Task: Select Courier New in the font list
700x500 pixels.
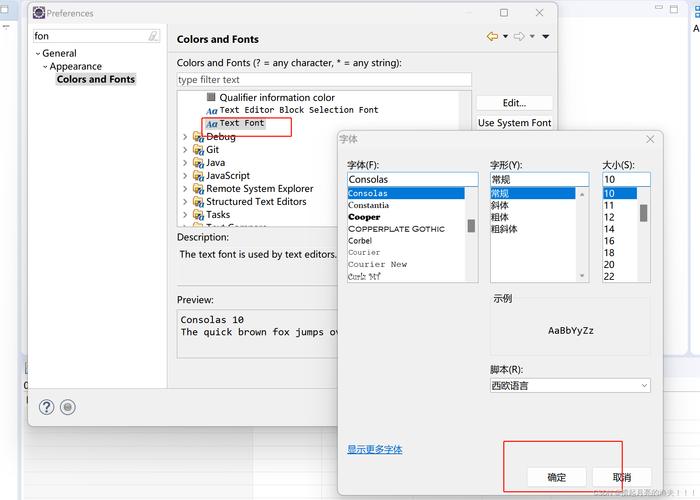Action: pos(378,264)
